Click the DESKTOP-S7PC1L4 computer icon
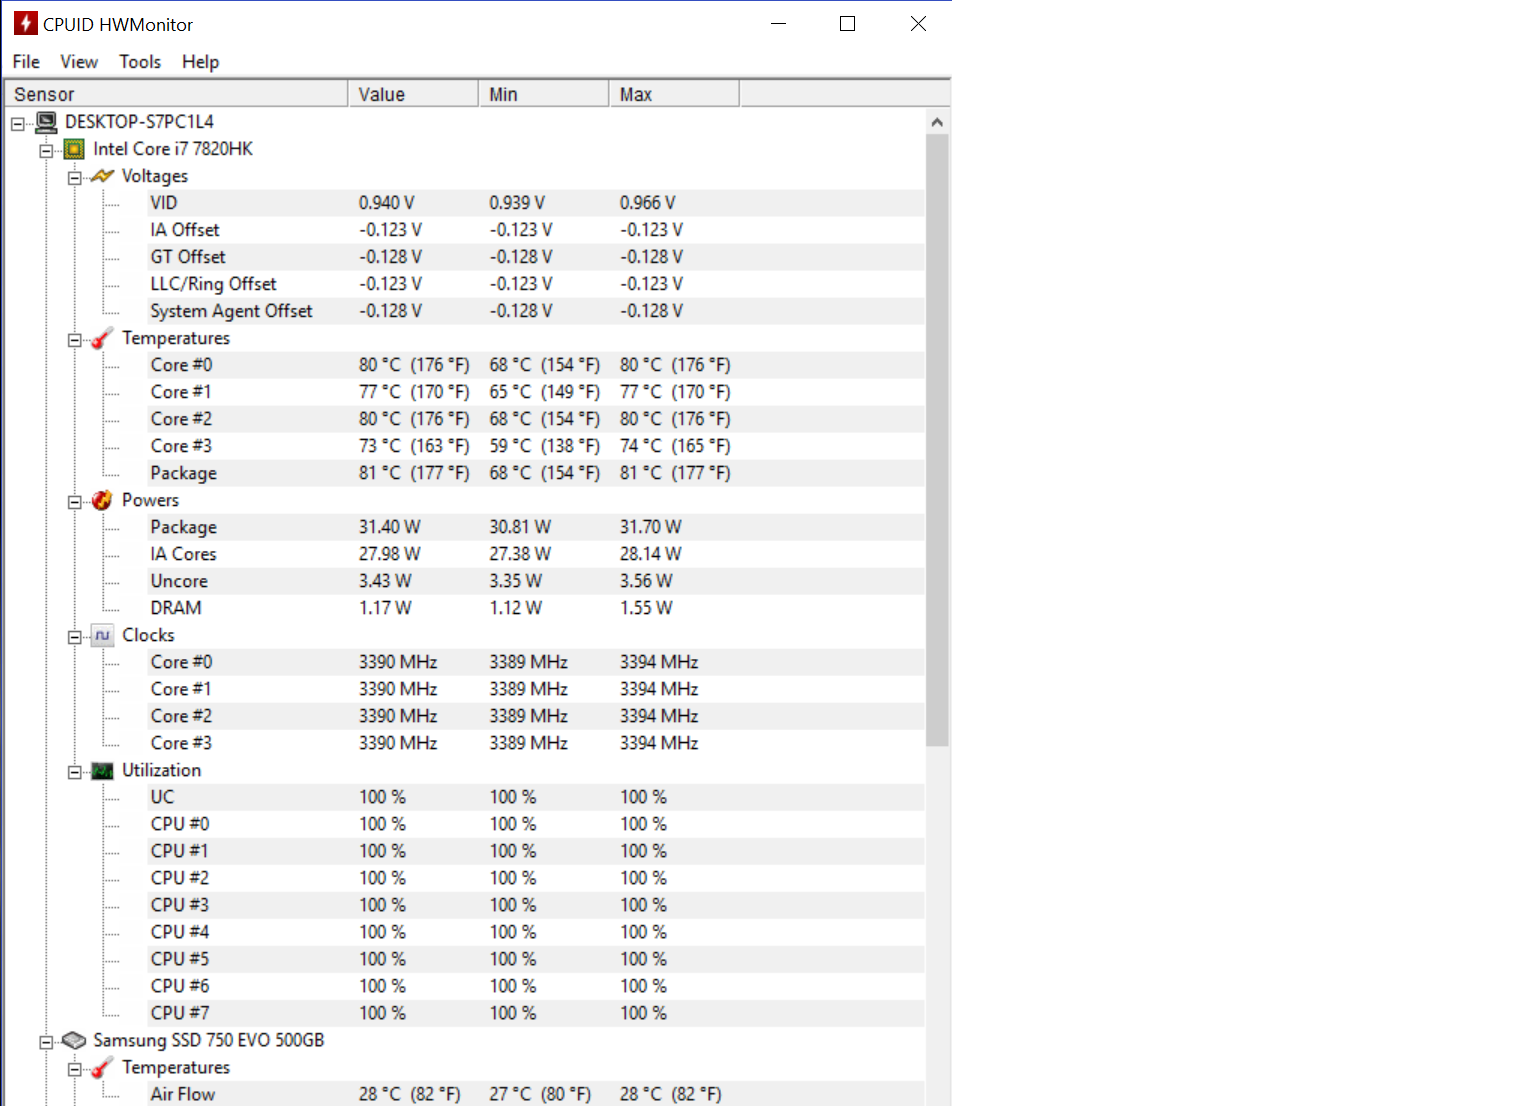 click(46, 122)
